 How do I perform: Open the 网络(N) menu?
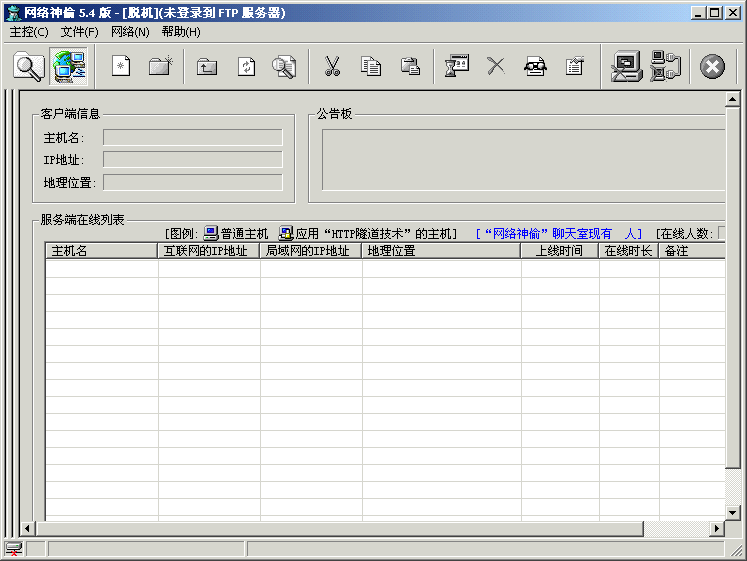(x=130, y=32)
